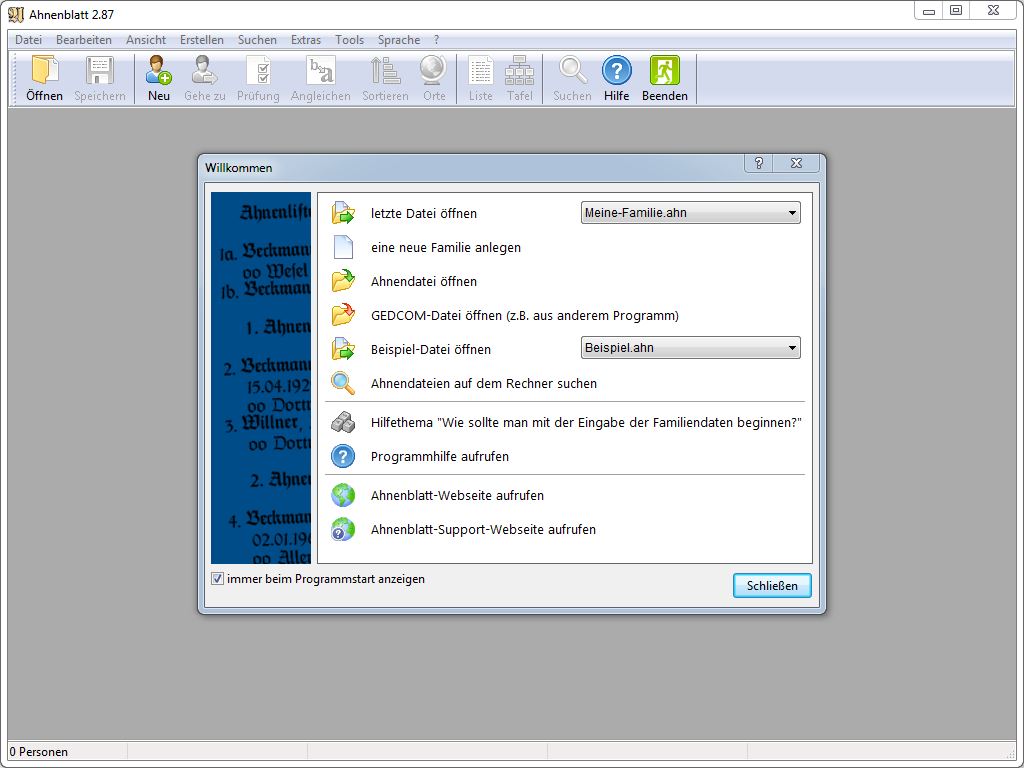Click the Hilfethema bricks icon
Image resolution: width=1024 pixels, height=768 pixels.
tap(343, 423)
